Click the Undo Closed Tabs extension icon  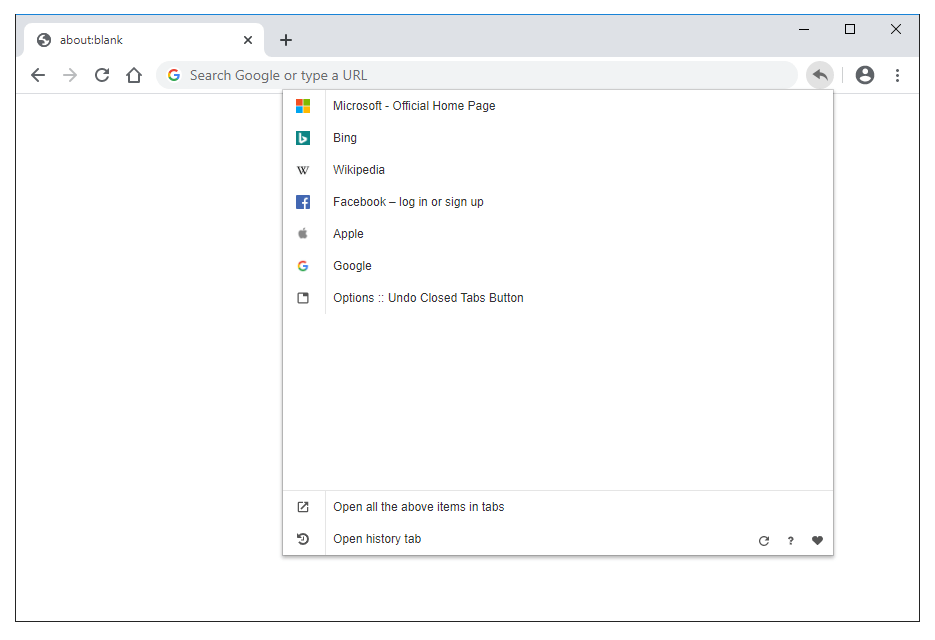click(x=820, y=75)
